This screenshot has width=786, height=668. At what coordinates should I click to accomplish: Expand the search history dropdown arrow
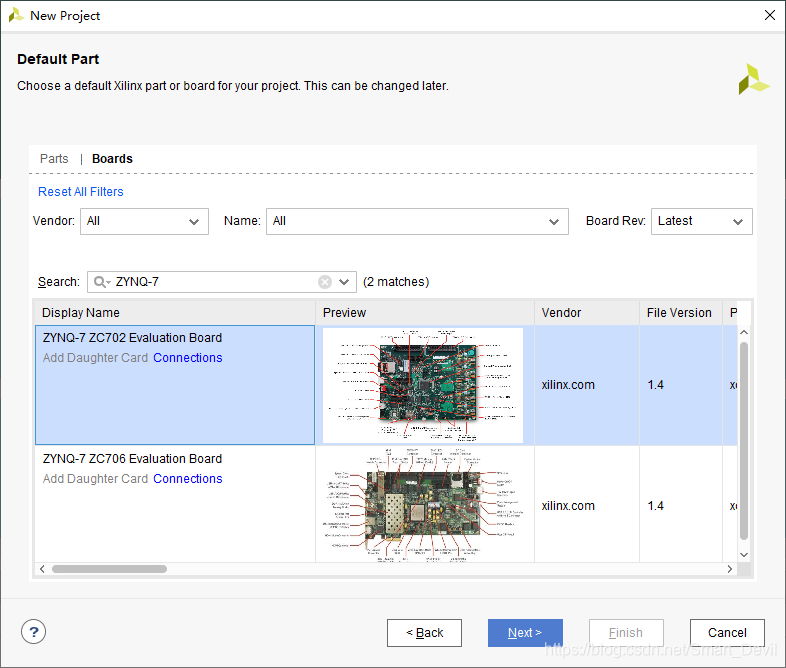pyautogui.click(x=344, y=282)
